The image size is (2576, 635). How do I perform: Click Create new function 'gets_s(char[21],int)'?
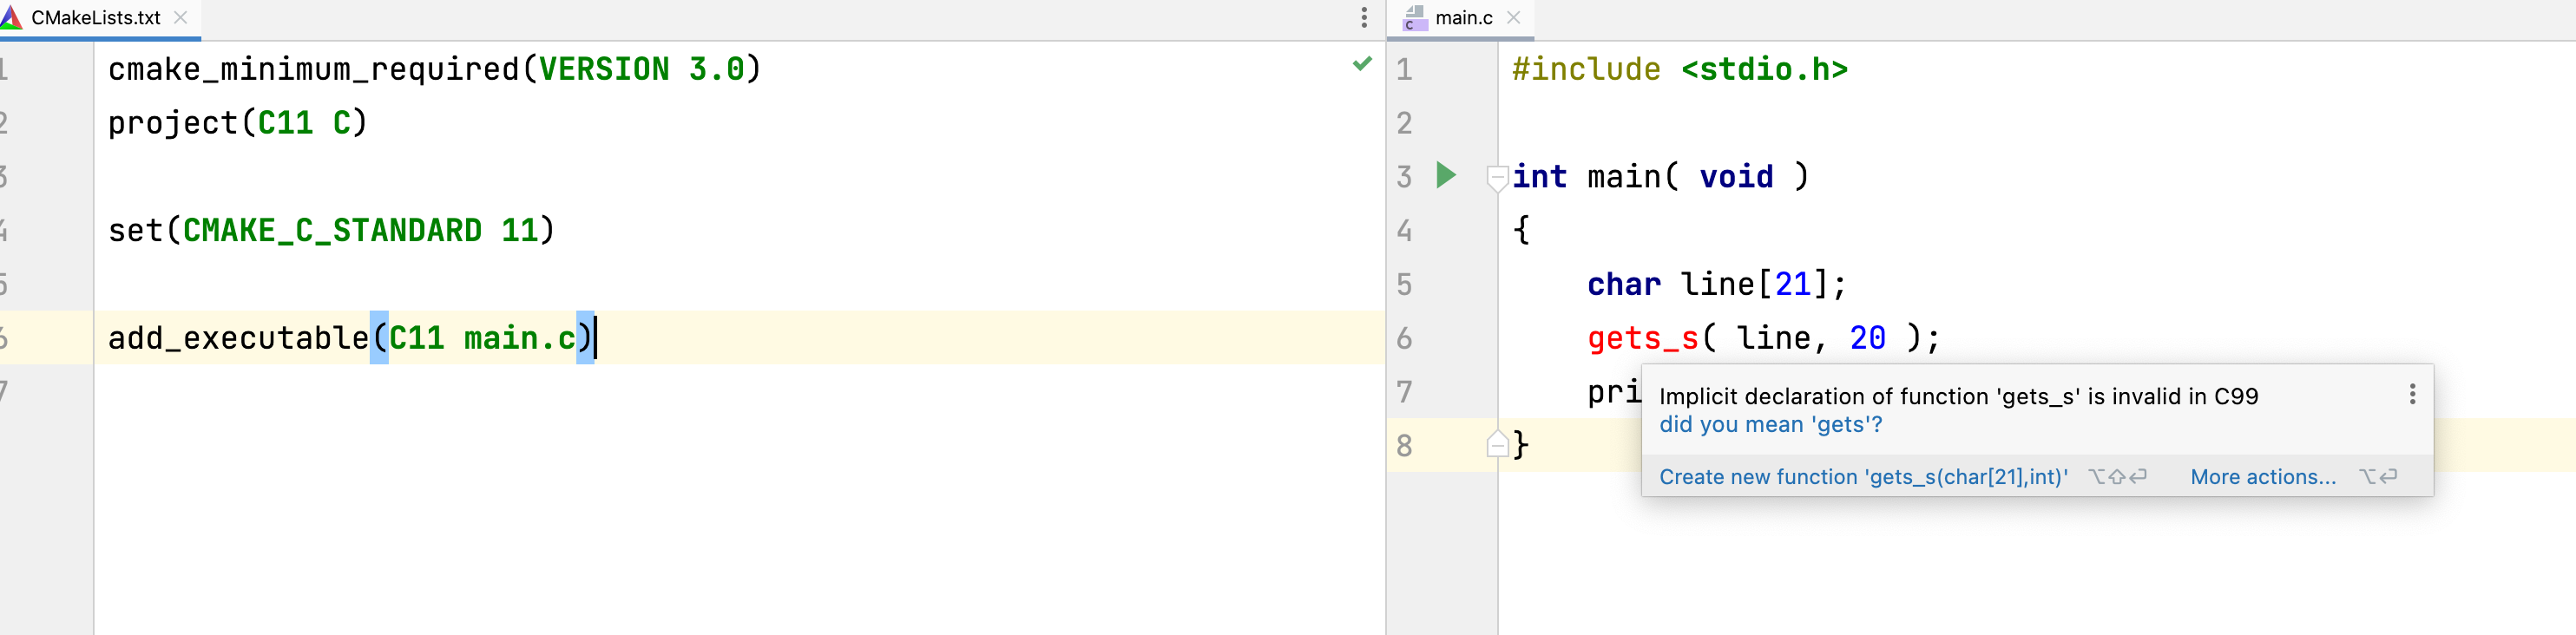(1863, 477)
